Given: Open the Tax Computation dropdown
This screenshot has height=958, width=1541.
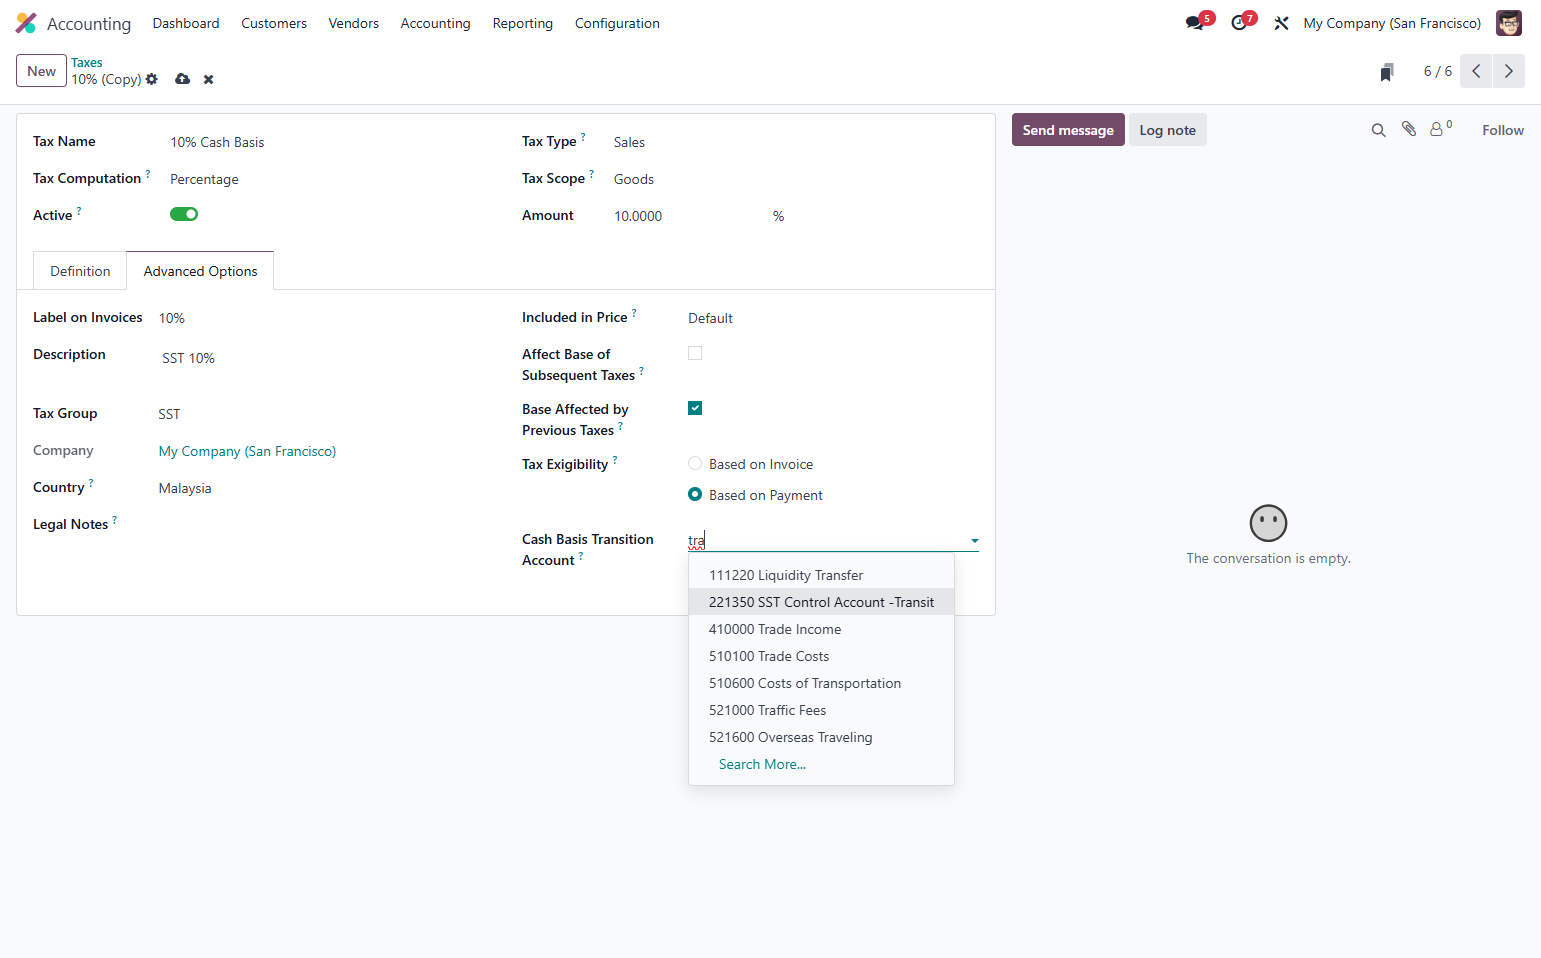Looking at the screenshot, I should (330, 179).
